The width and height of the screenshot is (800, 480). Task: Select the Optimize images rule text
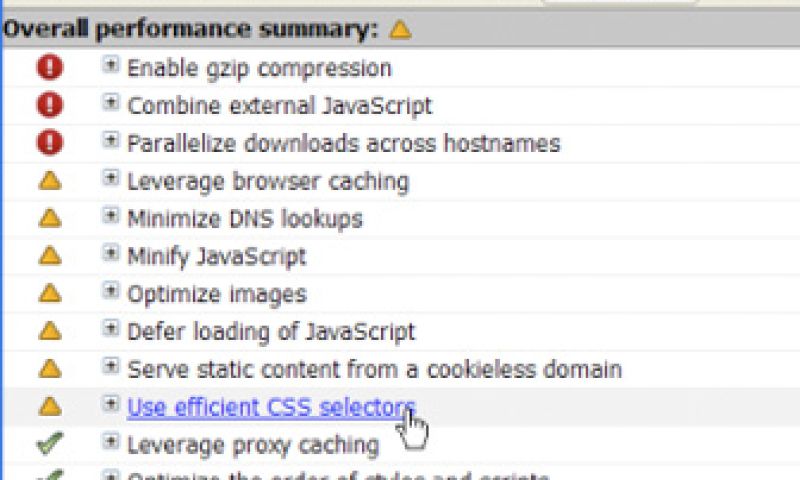point(217,294)
